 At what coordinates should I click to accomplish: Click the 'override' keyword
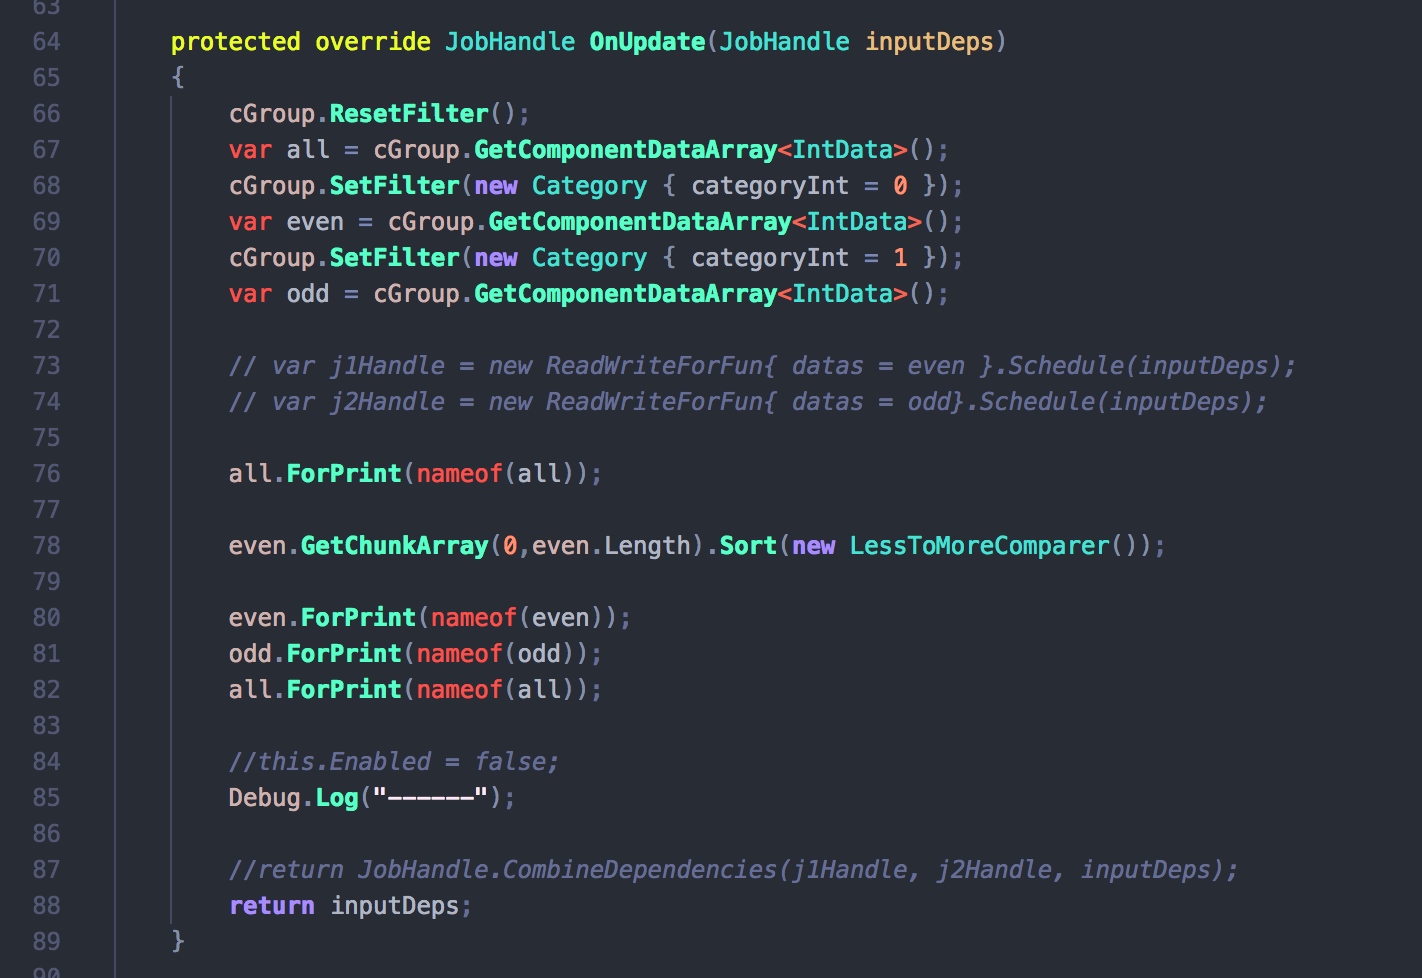click(372, 42)
